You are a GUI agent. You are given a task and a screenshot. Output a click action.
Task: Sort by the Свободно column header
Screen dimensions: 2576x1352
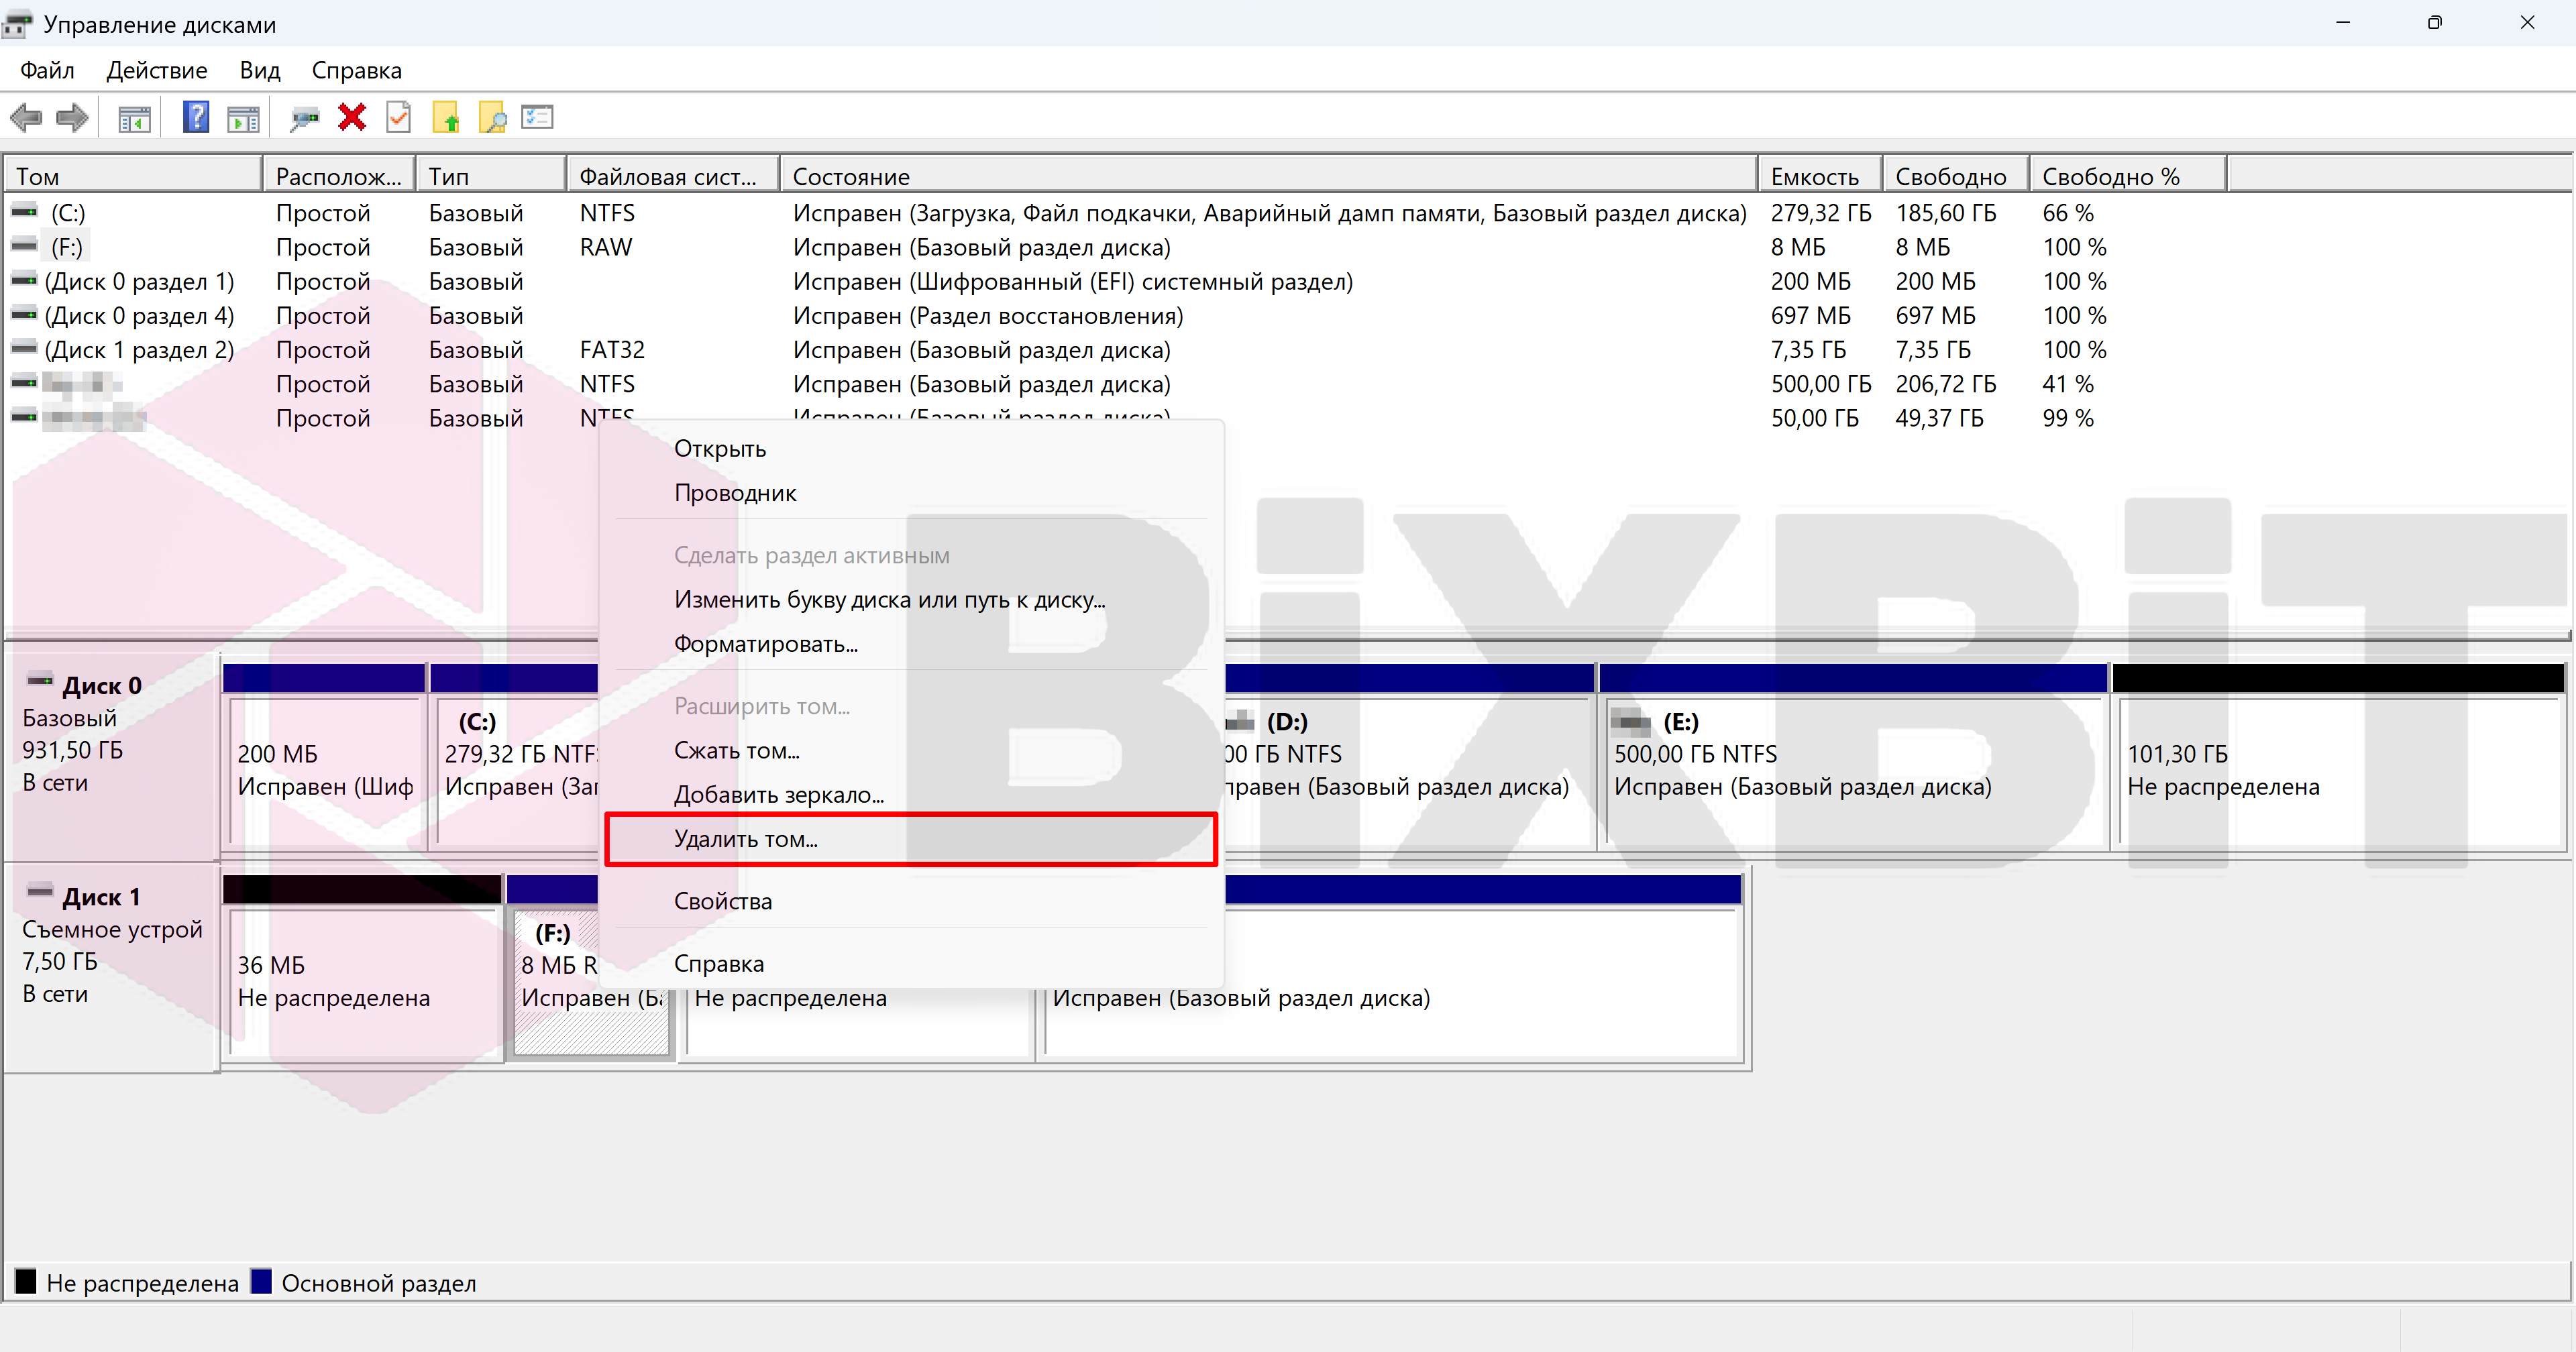[x=1956, y=176]
